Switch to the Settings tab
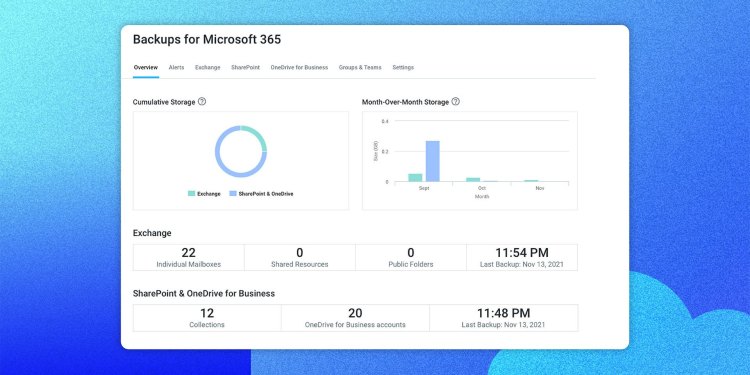This screenshot has height=375, width=750. pos(403,67)
